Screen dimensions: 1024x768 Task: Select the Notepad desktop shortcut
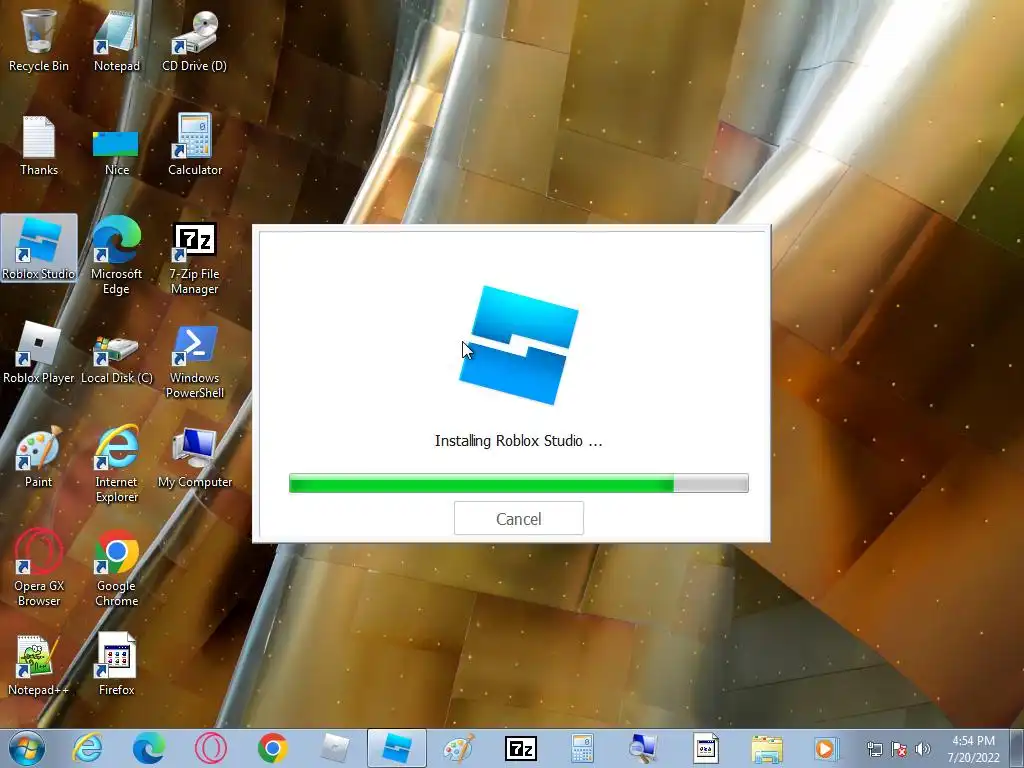pos(116,40)
